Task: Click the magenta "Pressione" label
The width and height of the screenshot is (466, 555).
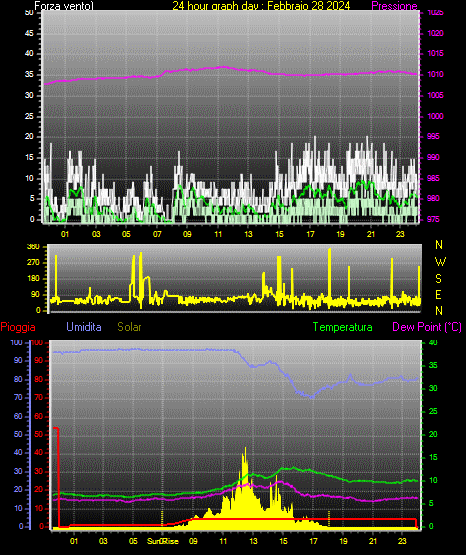Action: [x=394, y=6]
